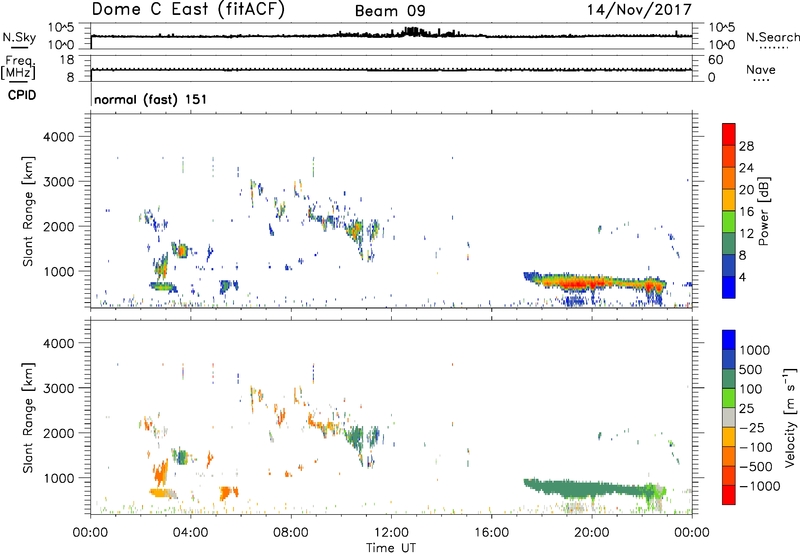800x554 pixels.
Task: Click the '12:00' time axis label
Action: pos(391,533)
